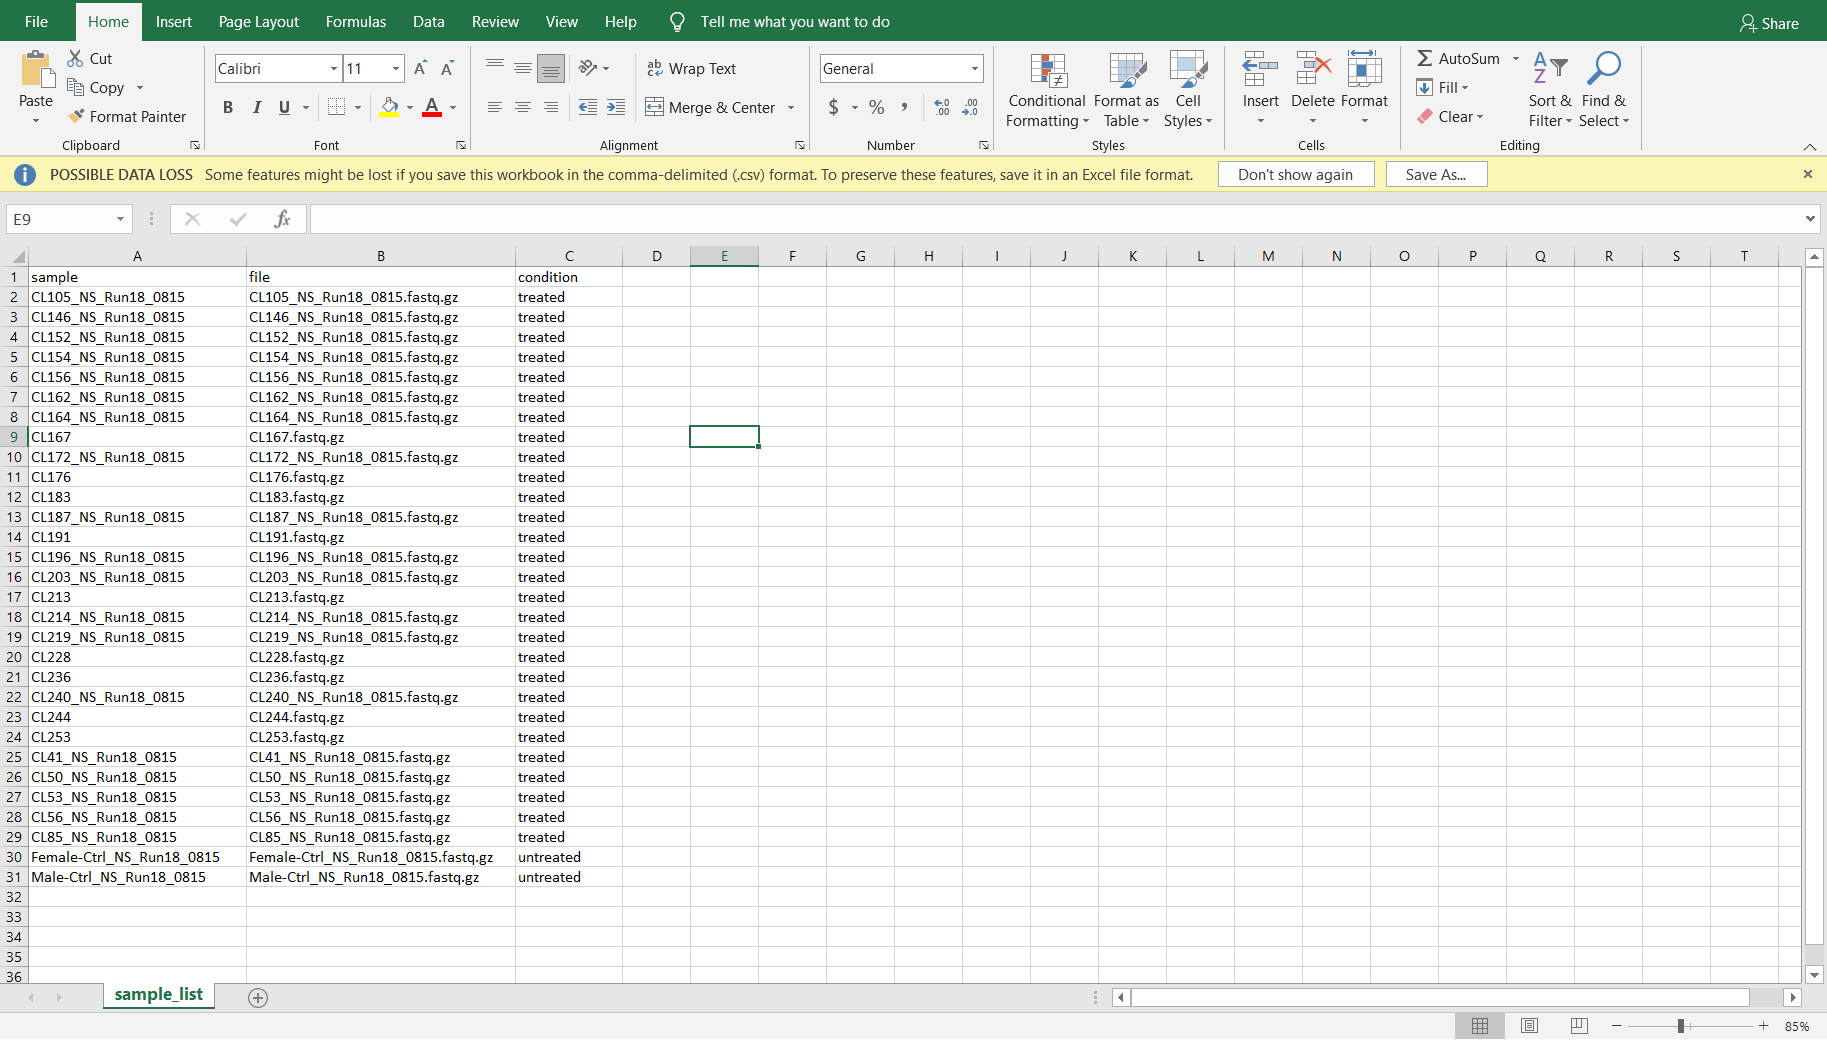Click the Paste clipboard icon

pyautogui.click(x=36, y=69)
